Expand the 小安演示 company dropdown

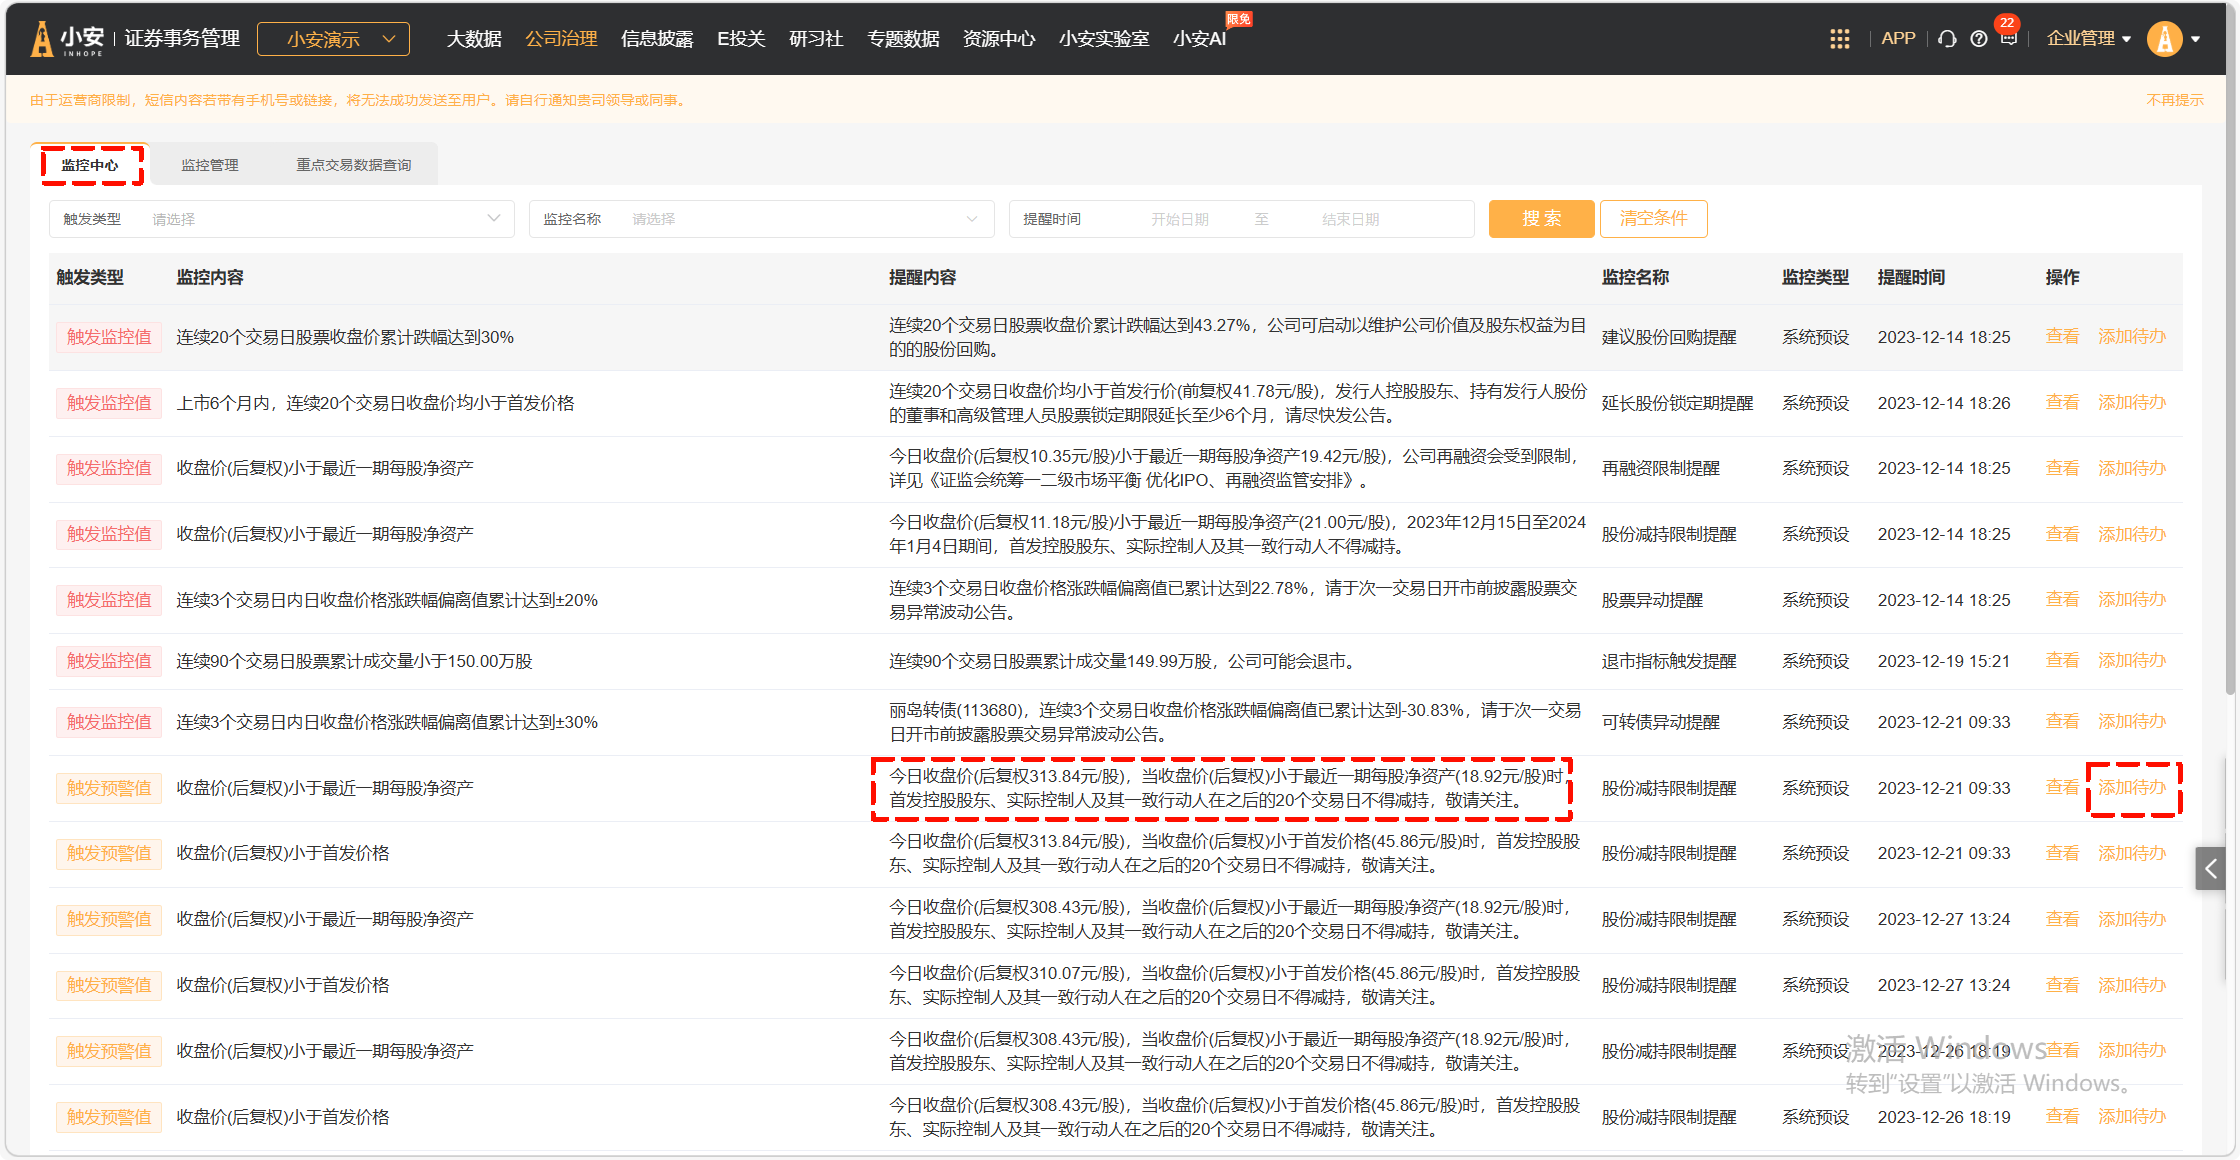[333, 39]
